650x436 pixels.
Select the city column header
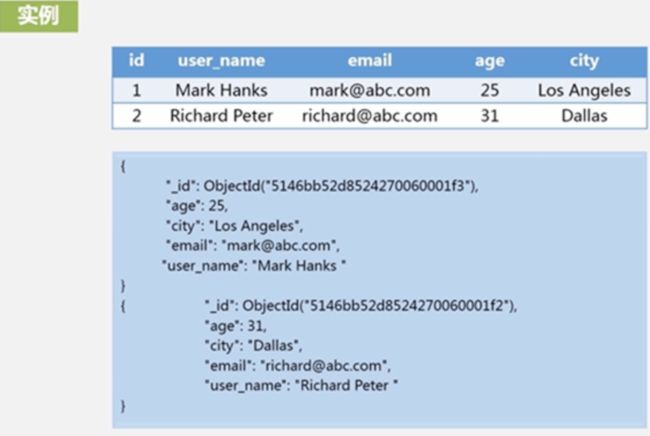coord(584,61)
